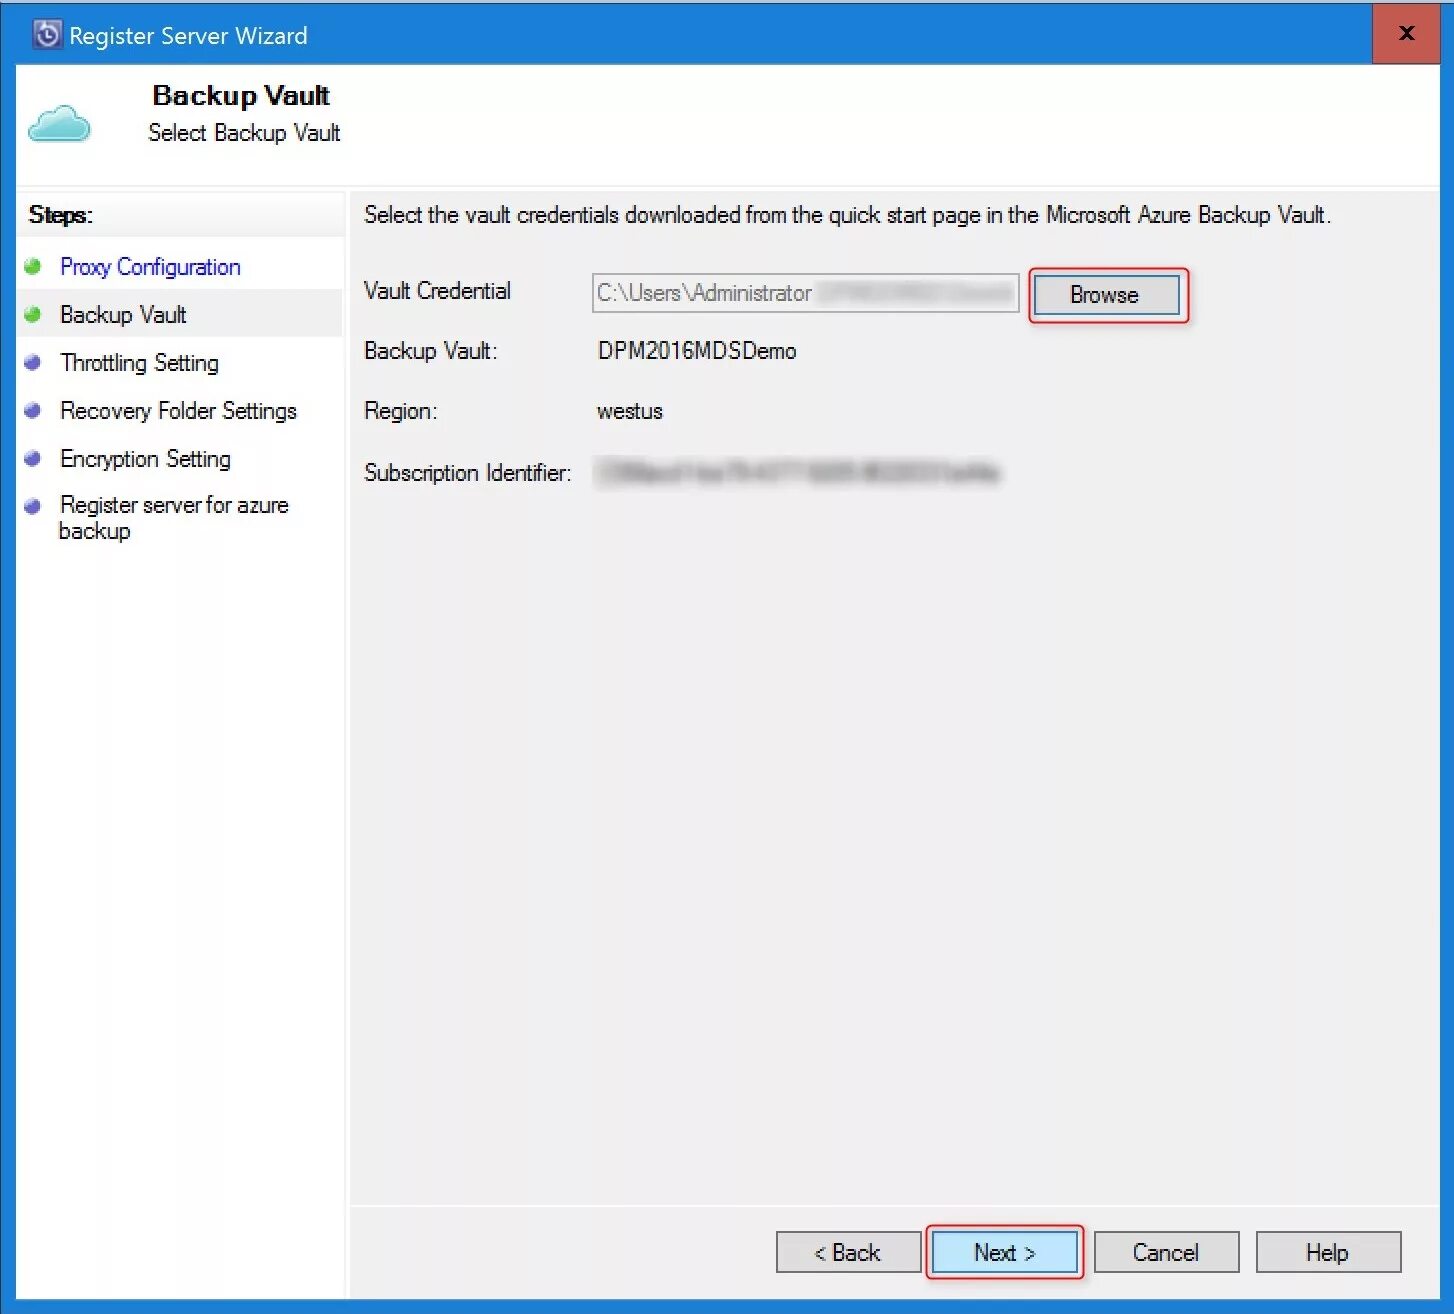The height and width of the screenshot is (1314, 1454).
Task: Click the purple bullet beside Encryption Setting
Action: point(33,459)
